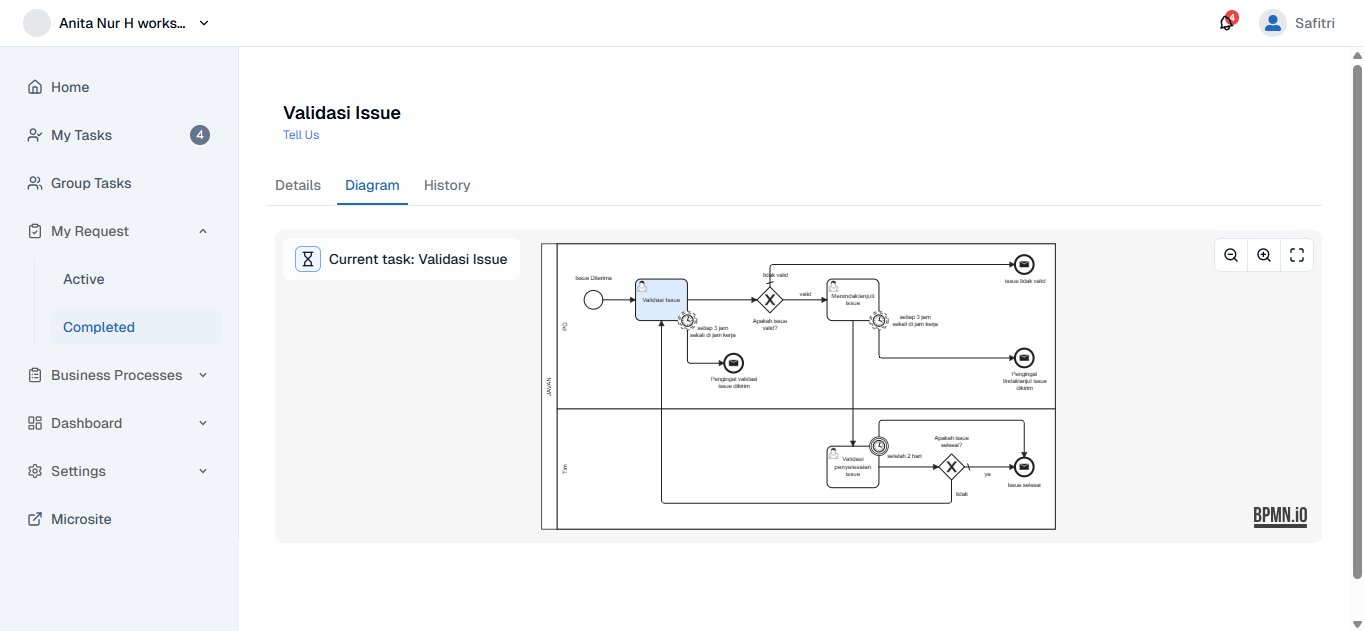
Task: Switch to the History tab
Action: (447, 185)
